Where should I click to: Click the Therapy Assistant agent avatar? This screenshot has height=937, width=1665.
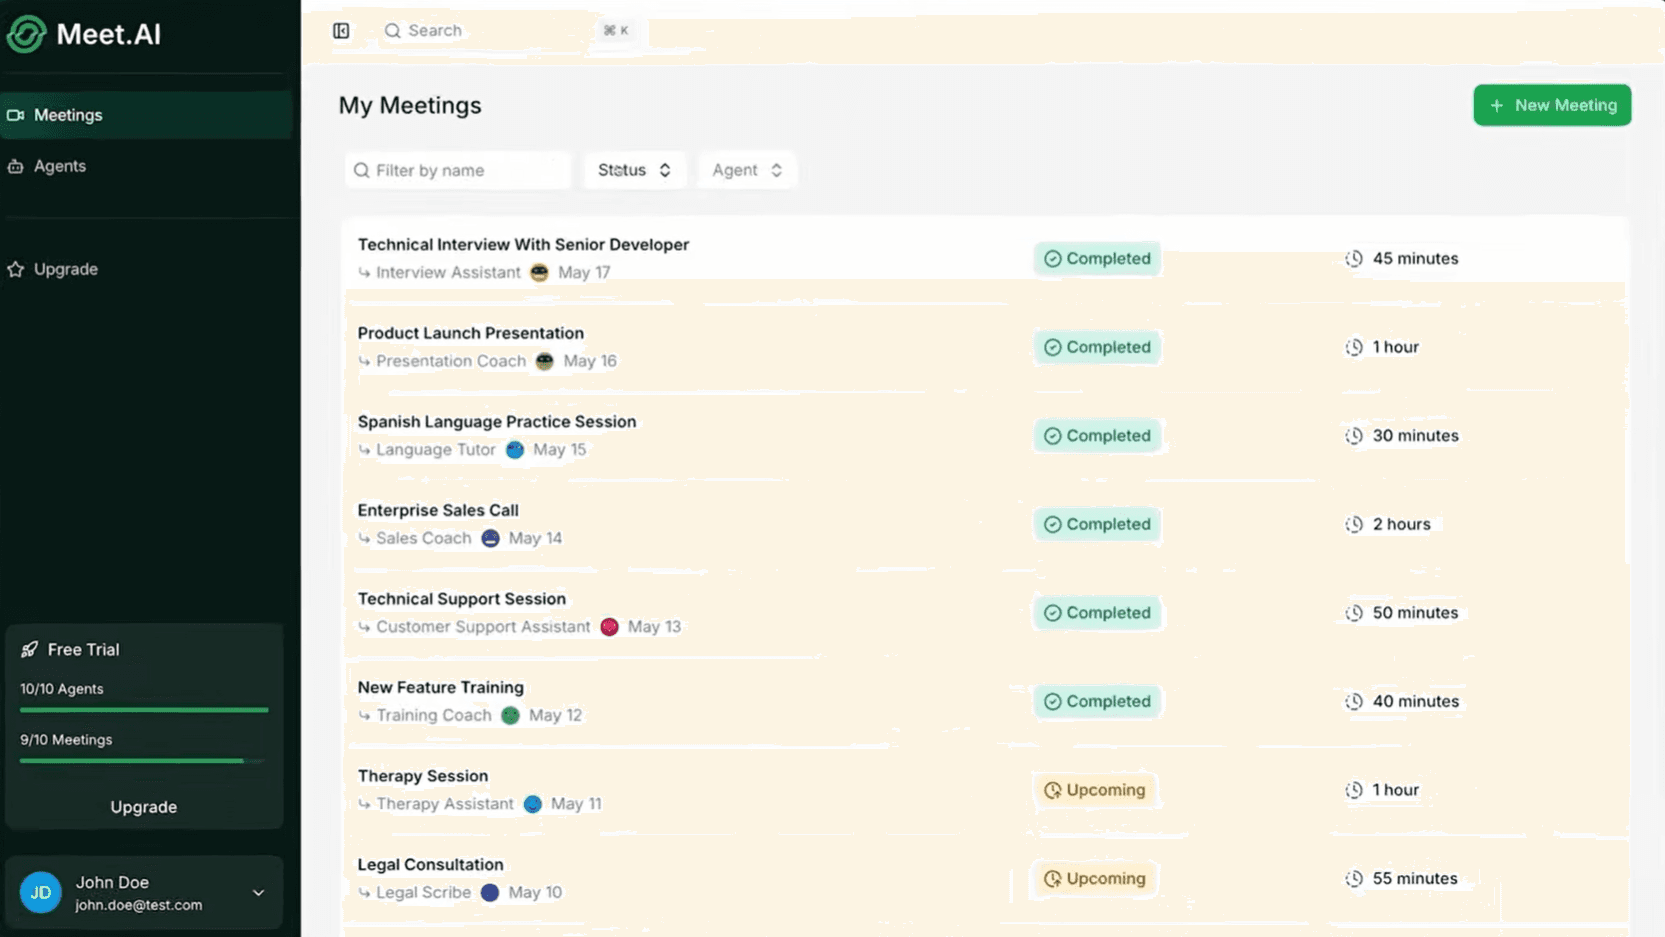533,804
